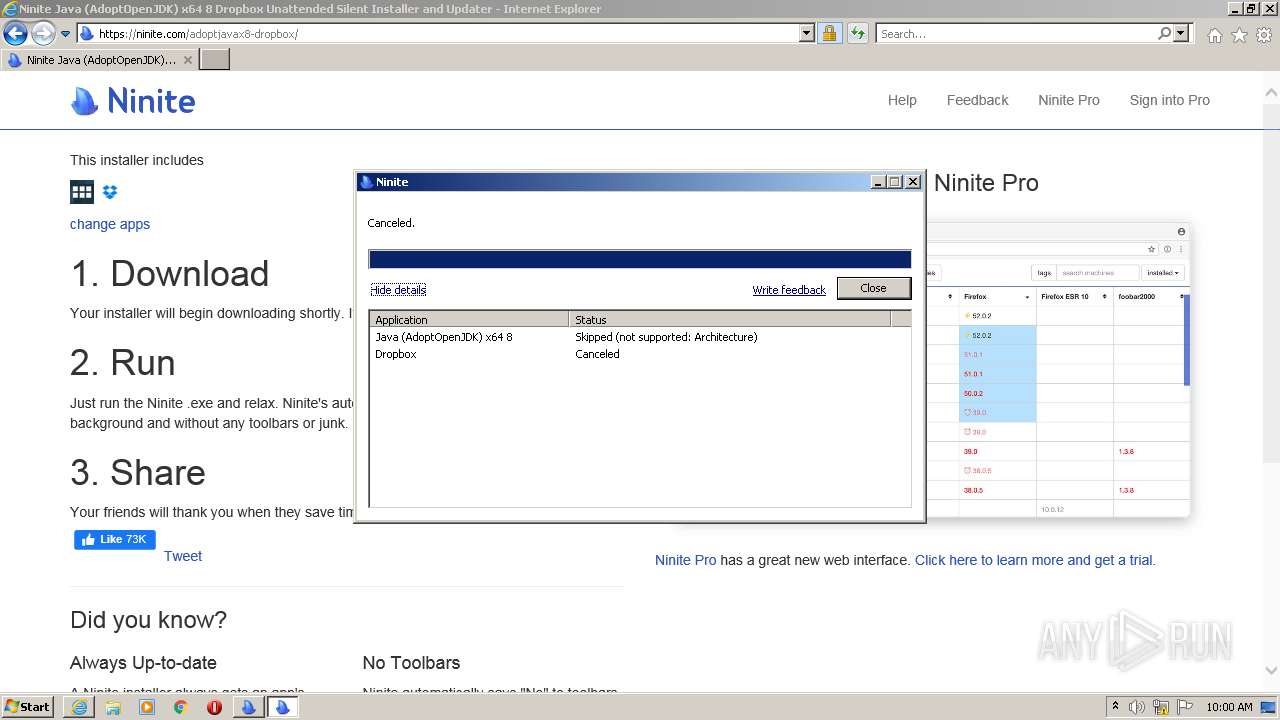Switch to the active Ninite taskbar item
Viewport: 1280px width, 720px height.
[x=282, y=707]
